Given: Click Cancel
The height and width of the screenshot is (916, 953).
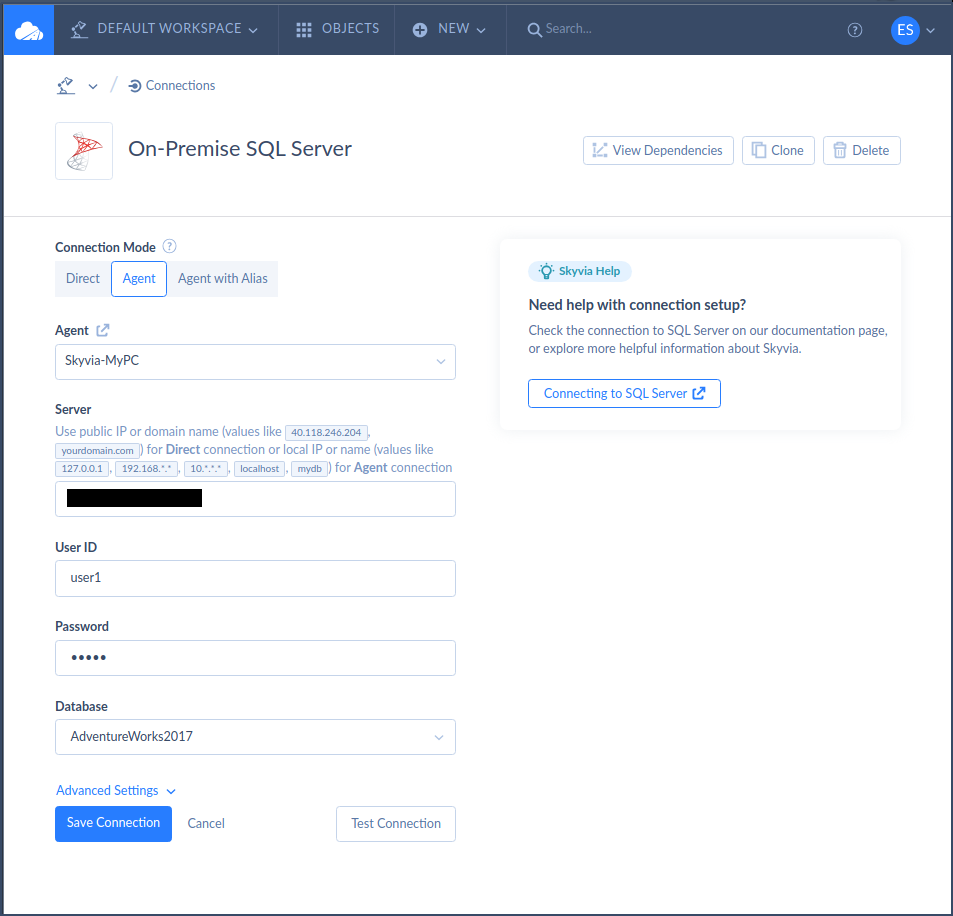Looking at the screenshot, I should (206, 823).
